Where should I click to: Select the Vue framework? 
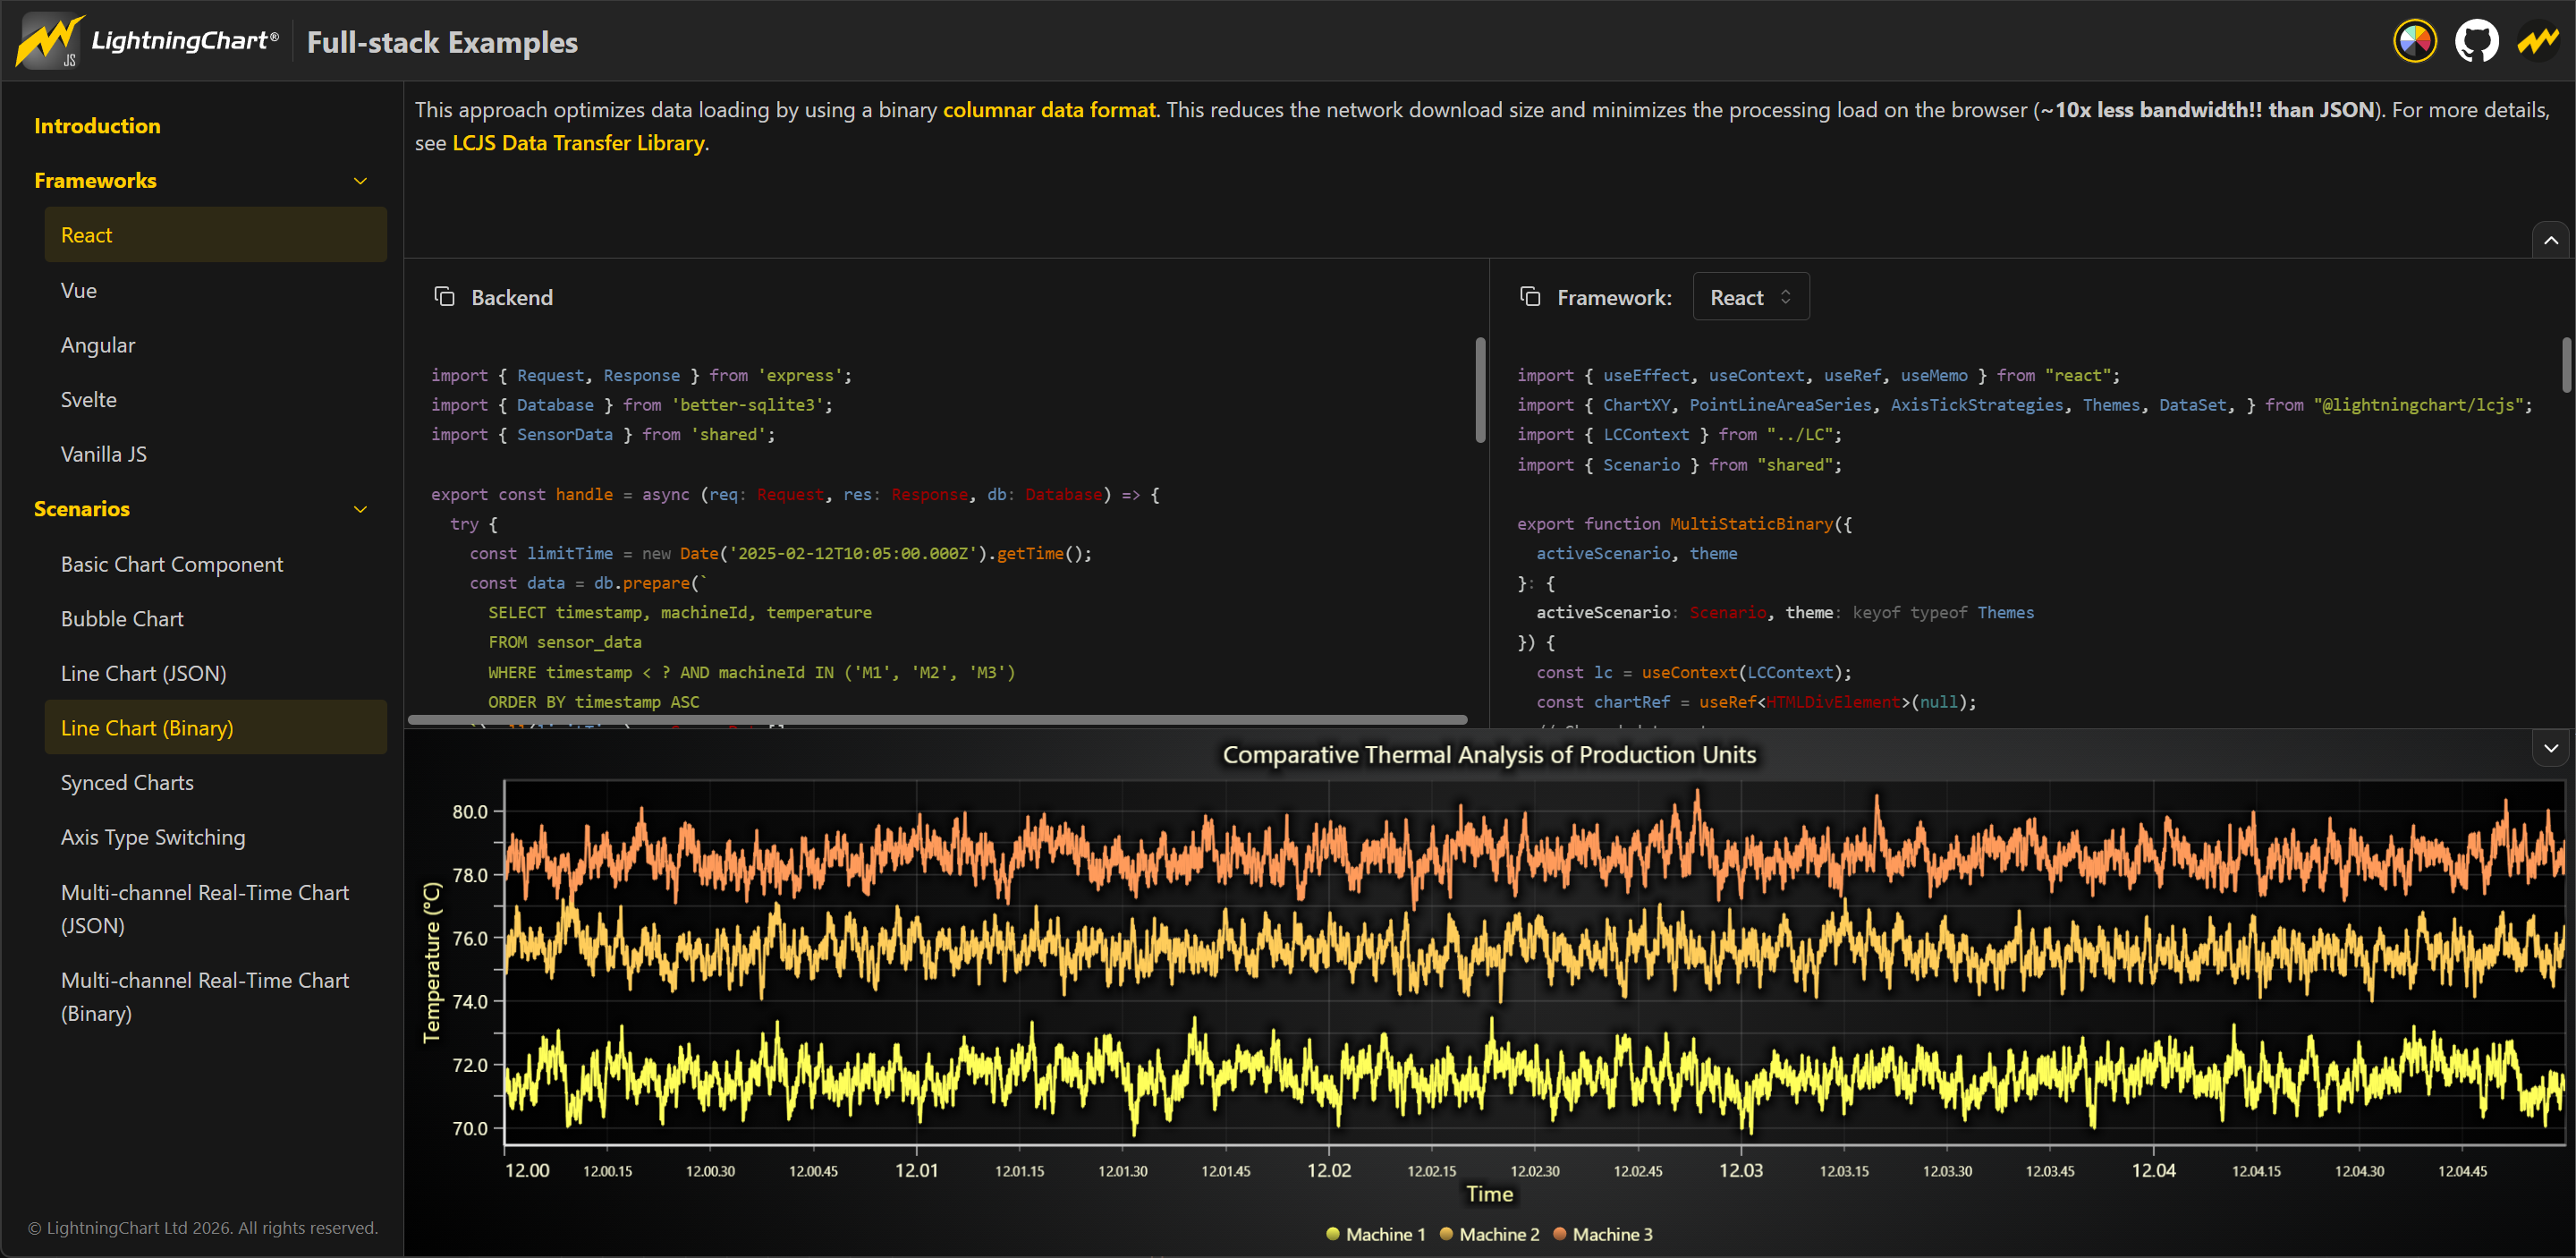215,290
